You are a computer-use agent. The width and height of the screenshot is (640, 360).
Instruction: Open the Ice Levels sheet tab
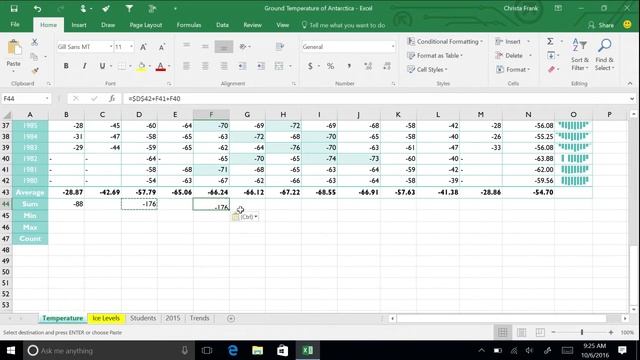click(x=106, y=318)
